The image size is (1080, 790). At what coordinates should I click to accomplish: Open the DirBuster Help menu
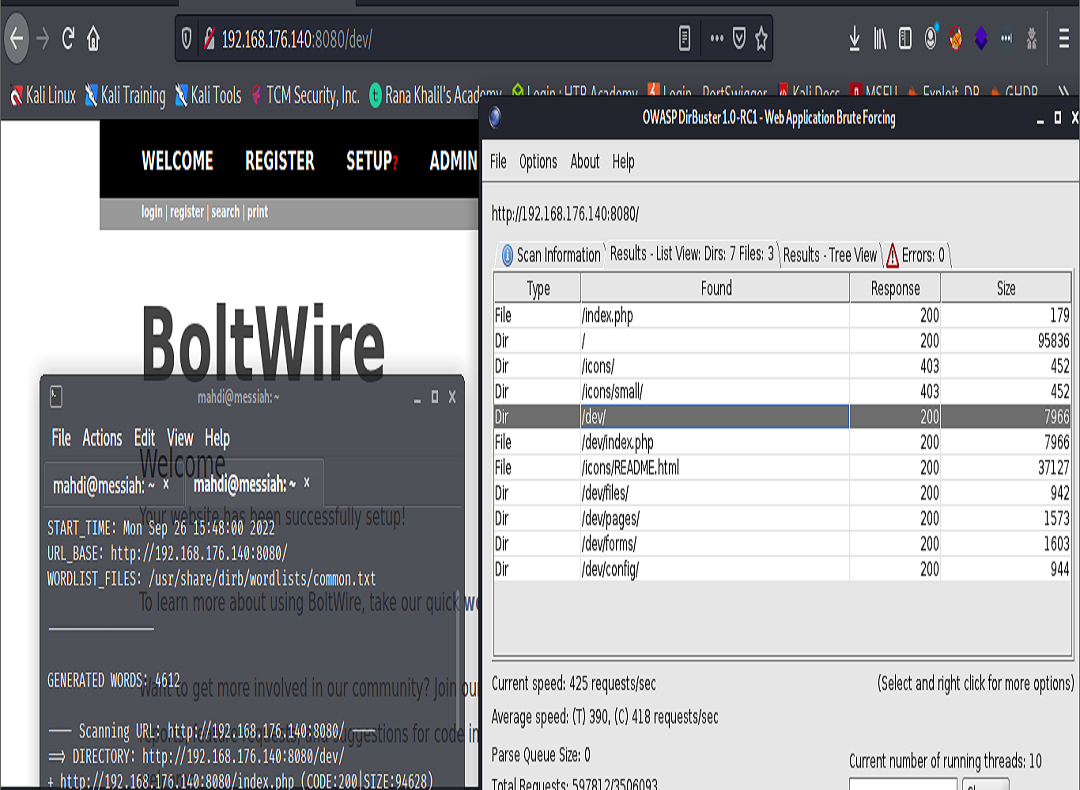(x=623, y=161)
